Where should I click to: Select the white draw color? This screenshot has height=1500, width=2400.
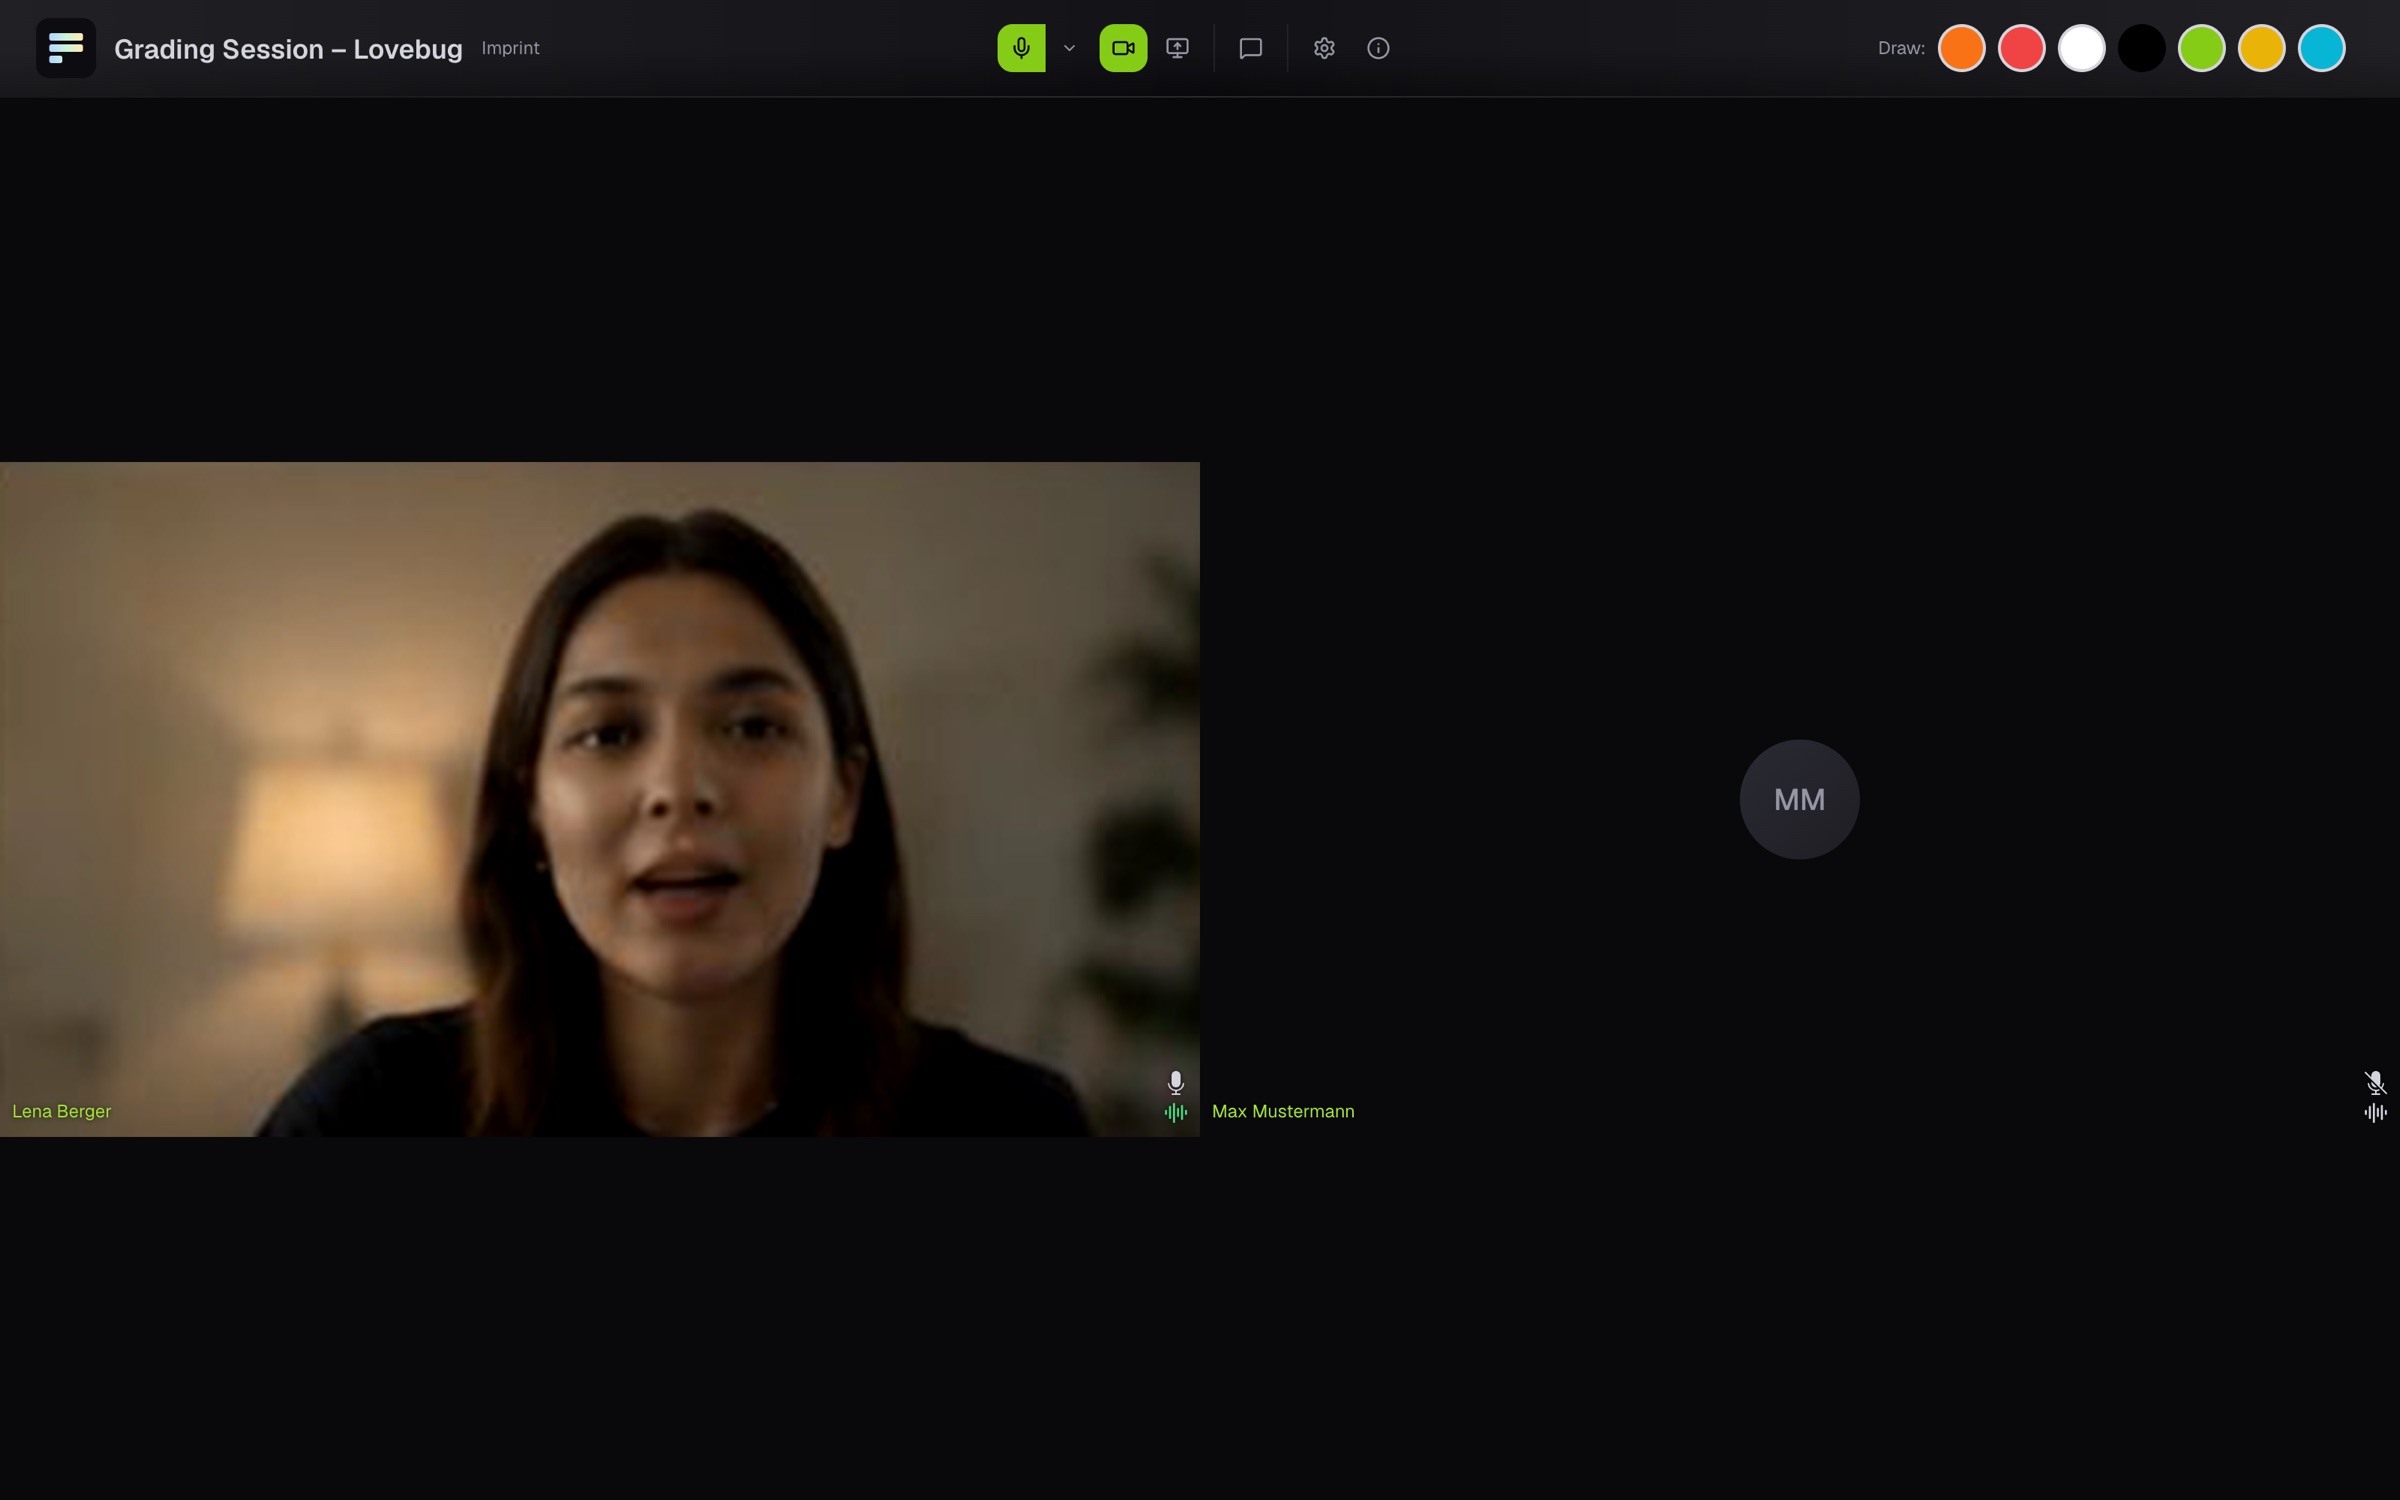point(2081,48)
